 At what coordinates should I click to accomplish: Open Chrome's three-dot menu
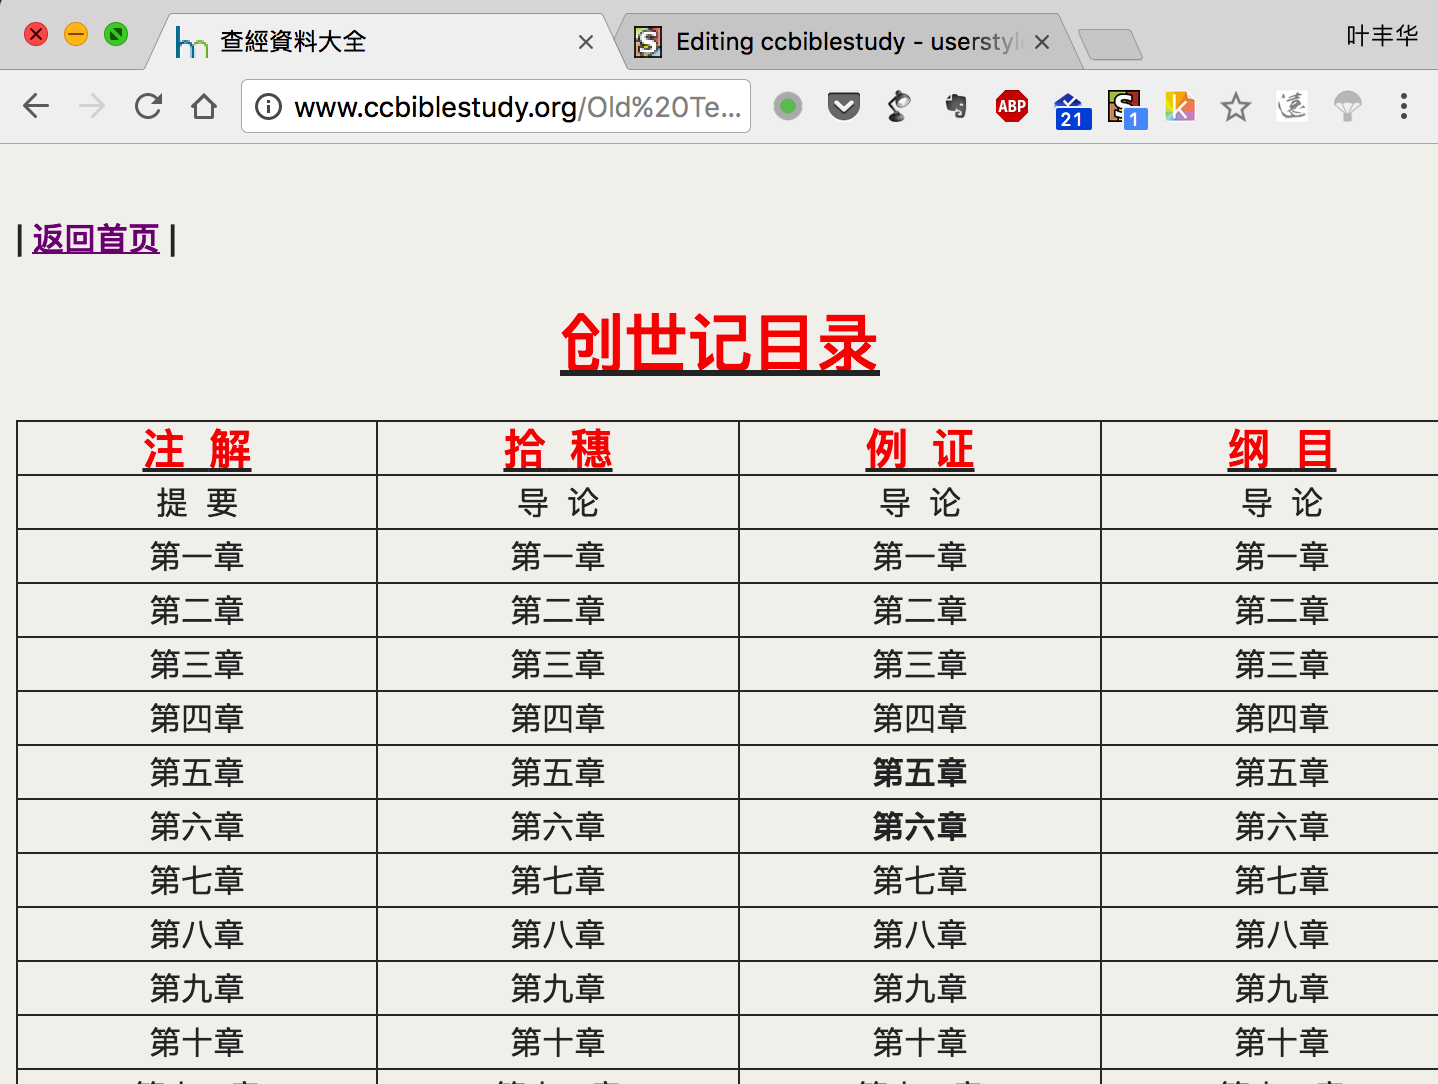tap(1404, 106)
